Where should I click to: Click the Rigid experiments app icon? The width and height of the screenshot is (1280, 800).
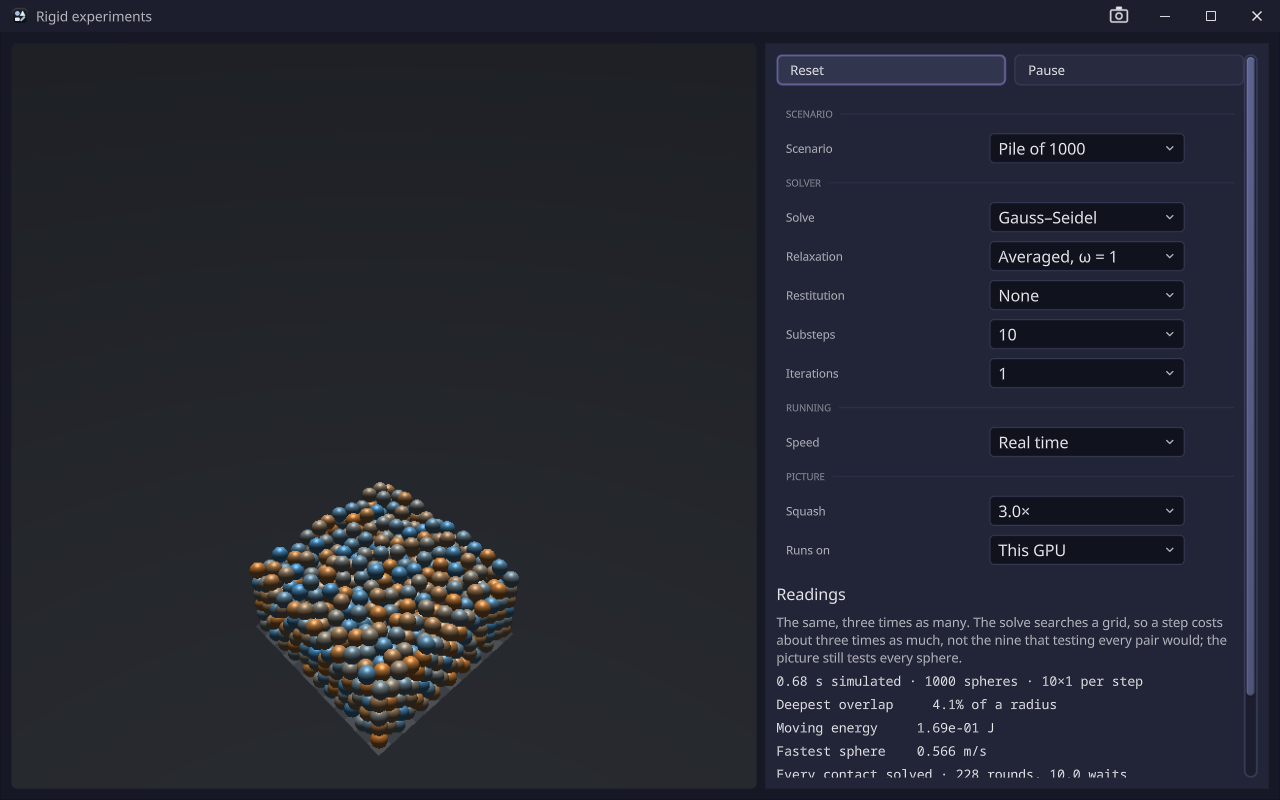point(20,16)
